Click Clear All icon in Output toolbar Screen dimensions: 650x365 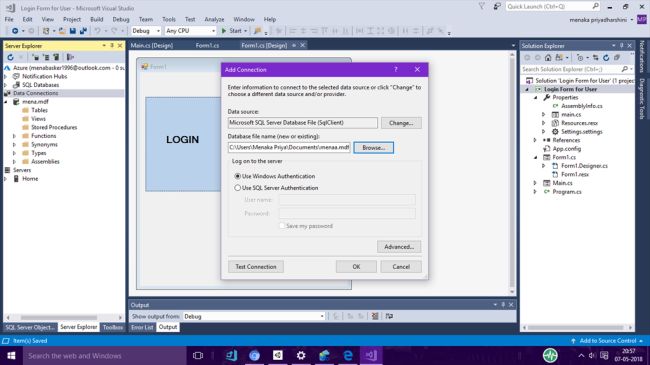(375, 316)
